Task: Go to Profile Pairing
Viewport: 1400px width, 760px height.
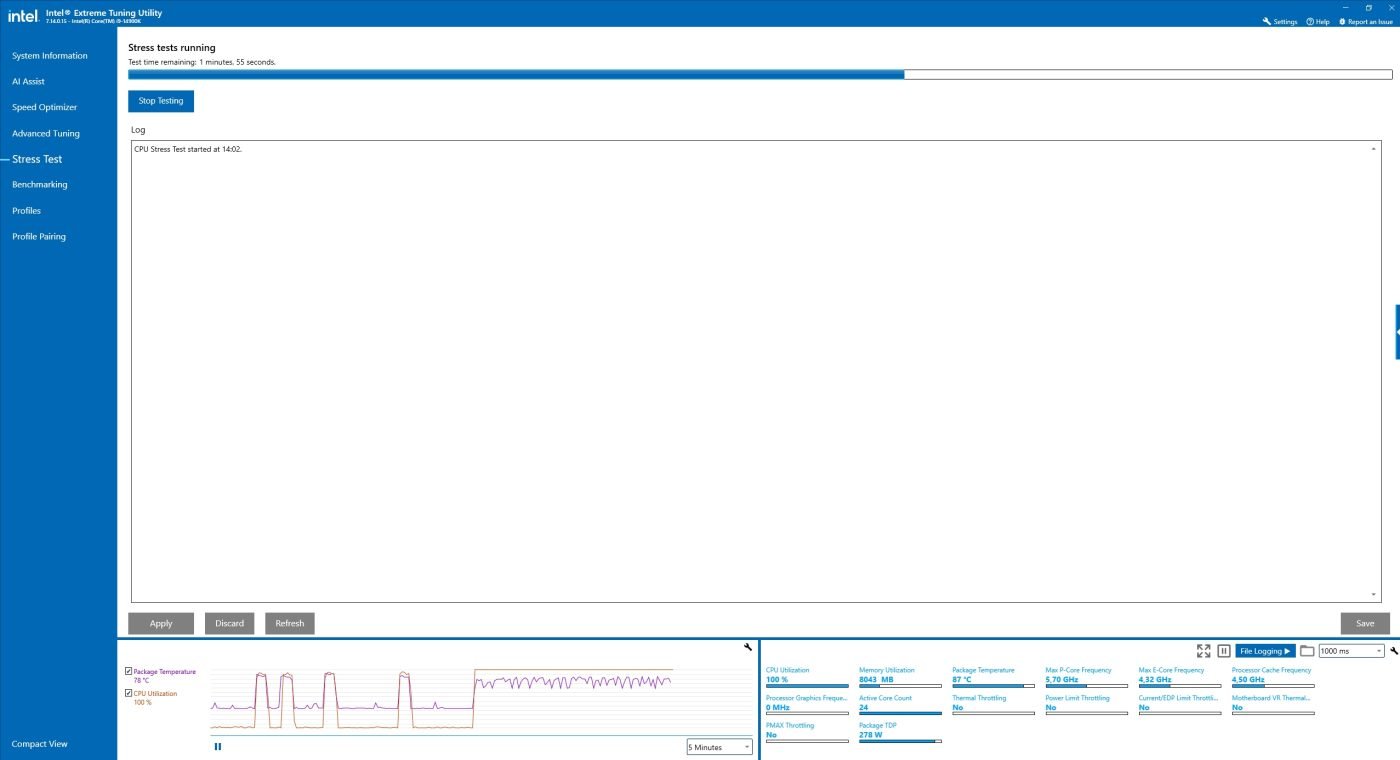Action: pos(39,237)
